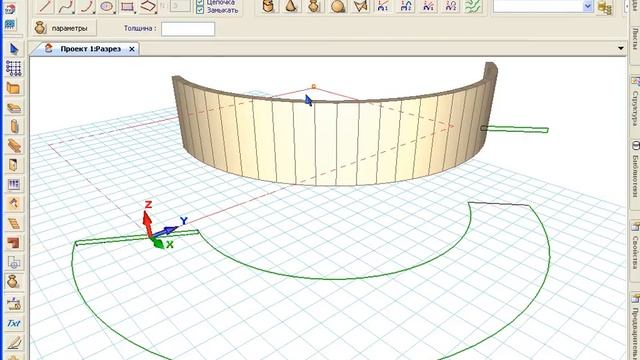The width and height of the screenshot is (640, 360).
Task: Select the wall tool in sidebar
Action: (13, 88)
